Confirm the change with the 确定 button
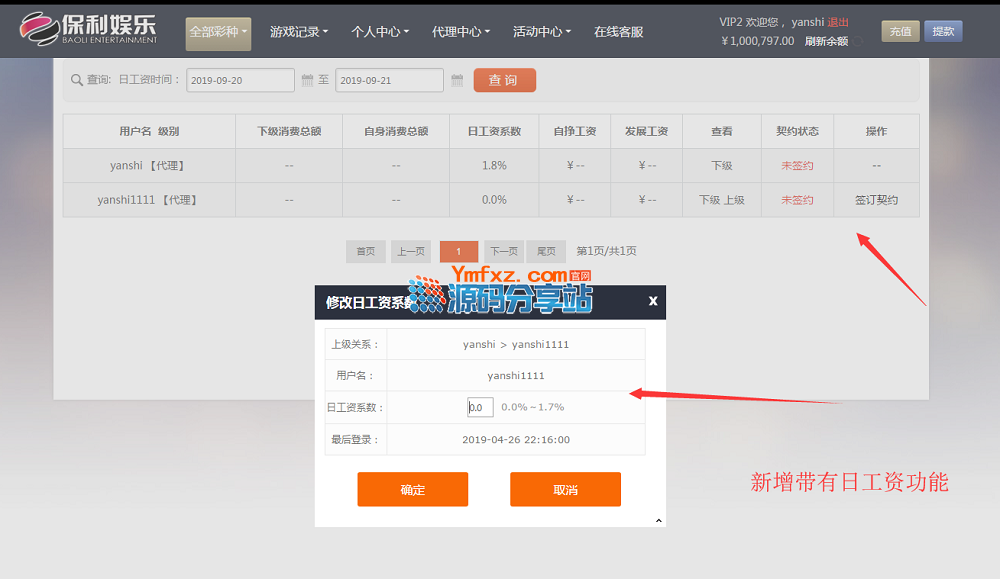Viewport: 1000px width, 579px height. [x=412, y=490]
